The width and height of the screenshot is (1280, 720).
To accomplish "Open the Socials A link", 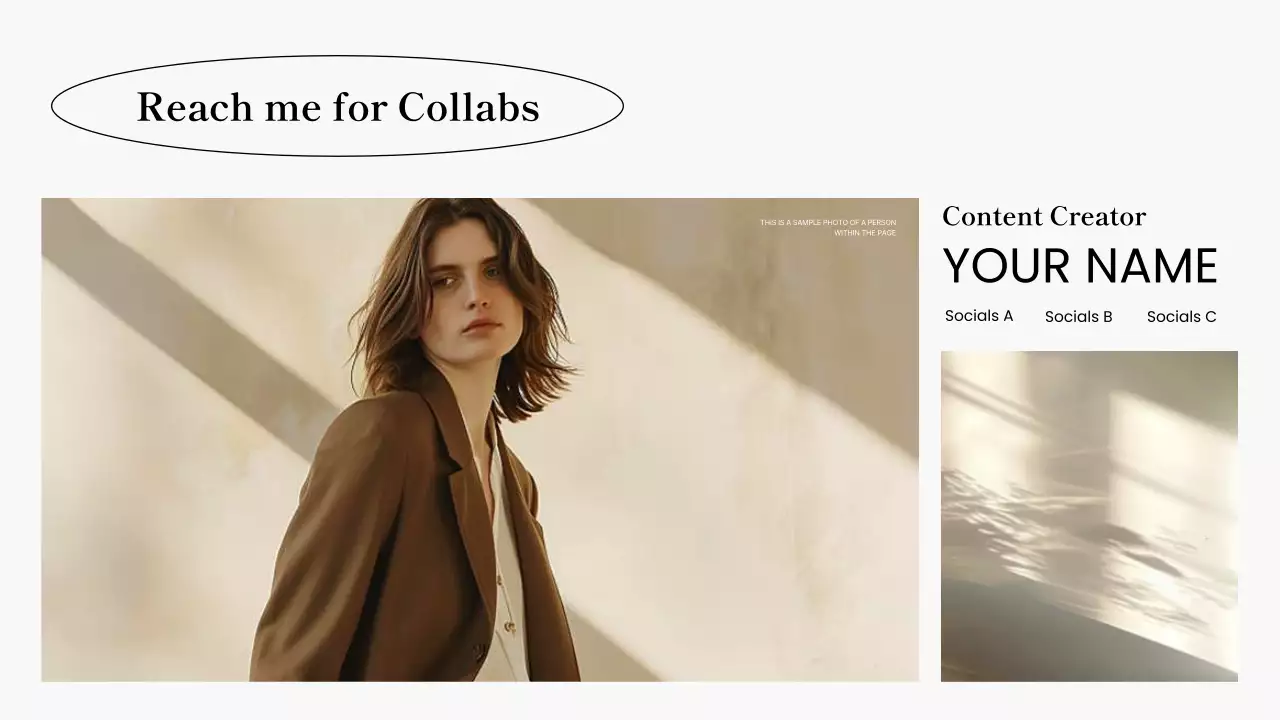I will [x=979, y=316].
